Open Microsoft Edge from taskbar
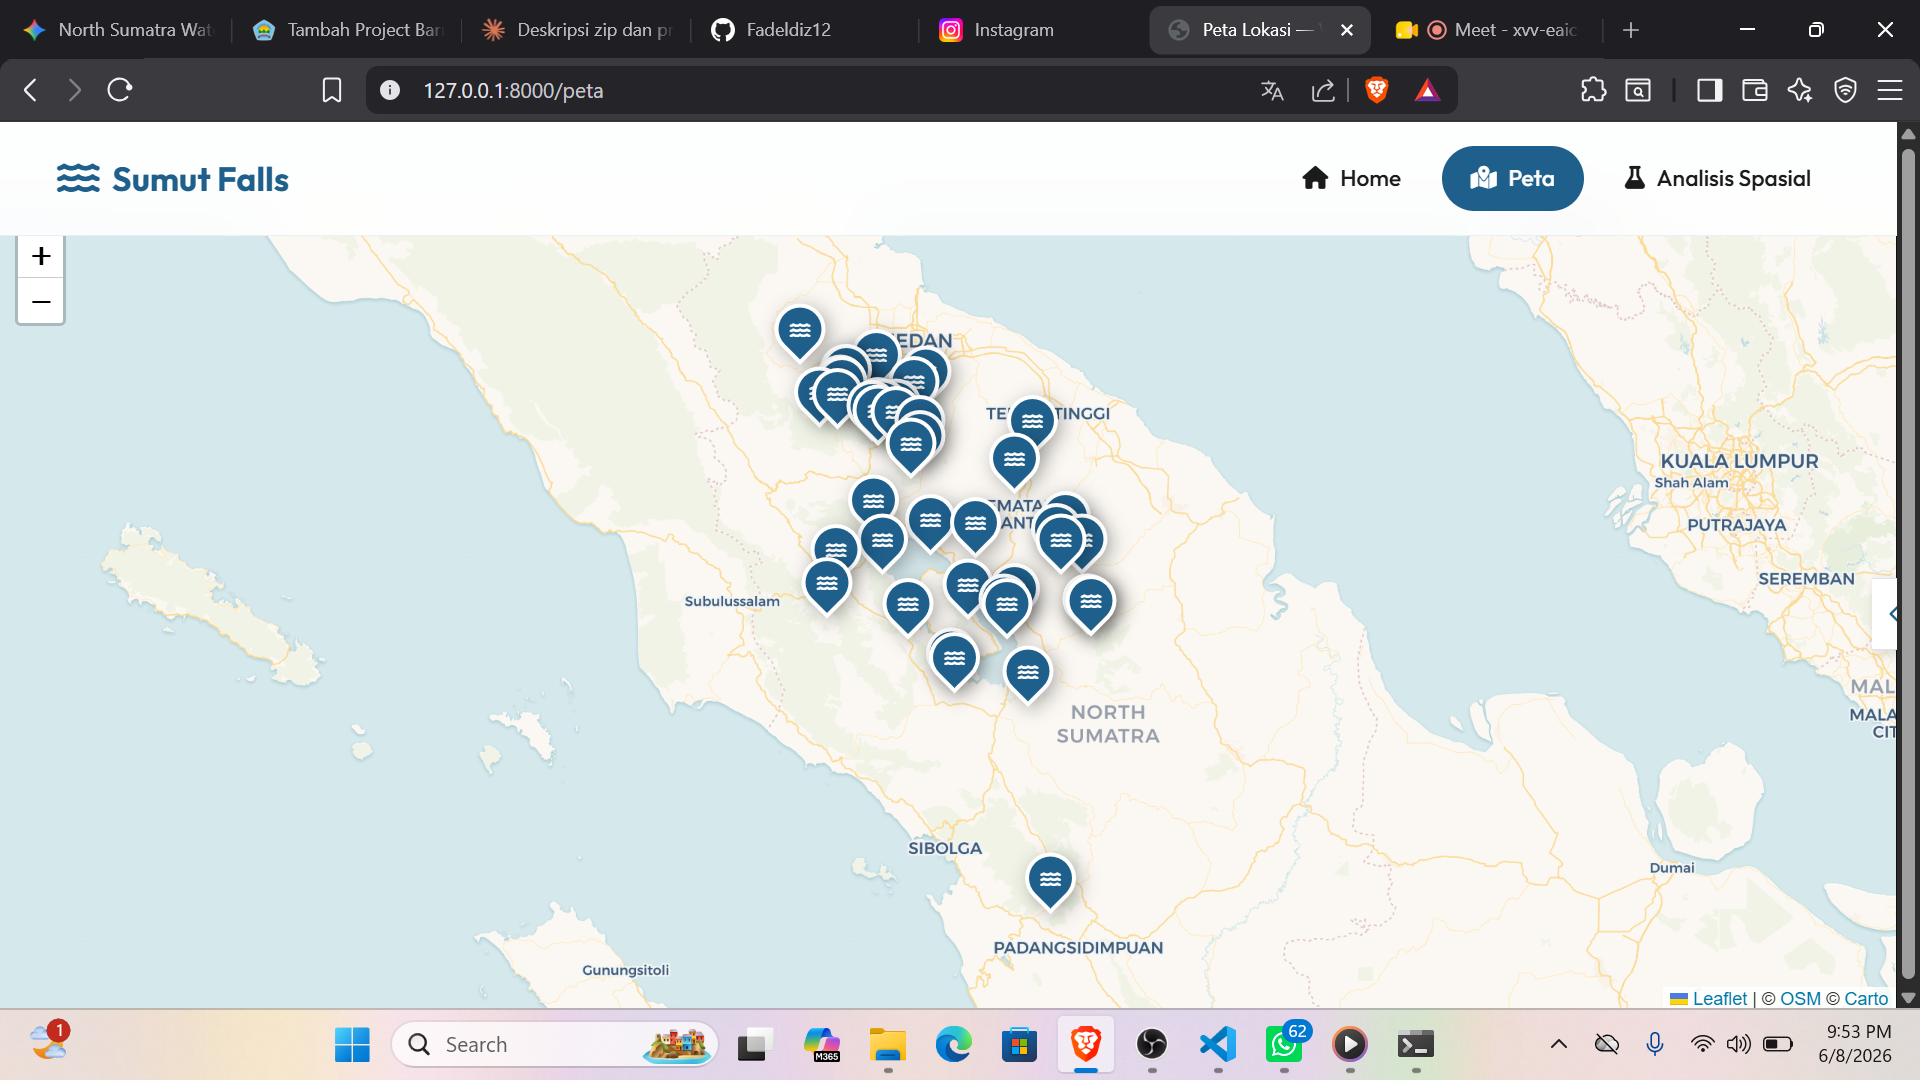The image size is (1920, 1080). tap(953, 1044)
